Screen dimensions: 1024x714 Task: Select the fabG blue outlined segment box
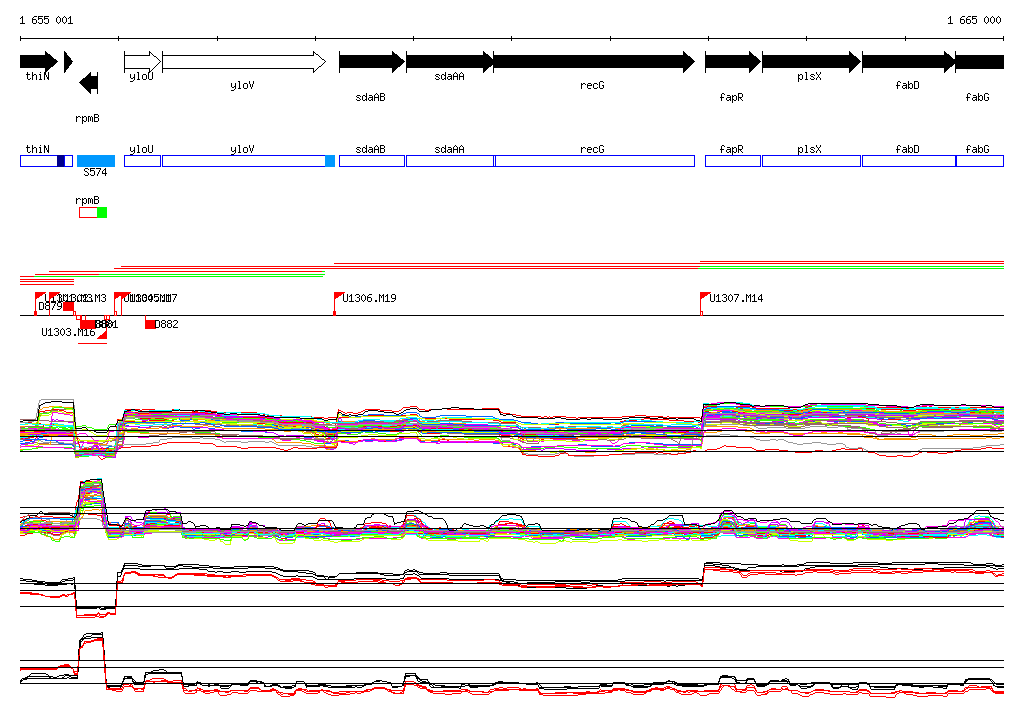[x=979, y=161]
